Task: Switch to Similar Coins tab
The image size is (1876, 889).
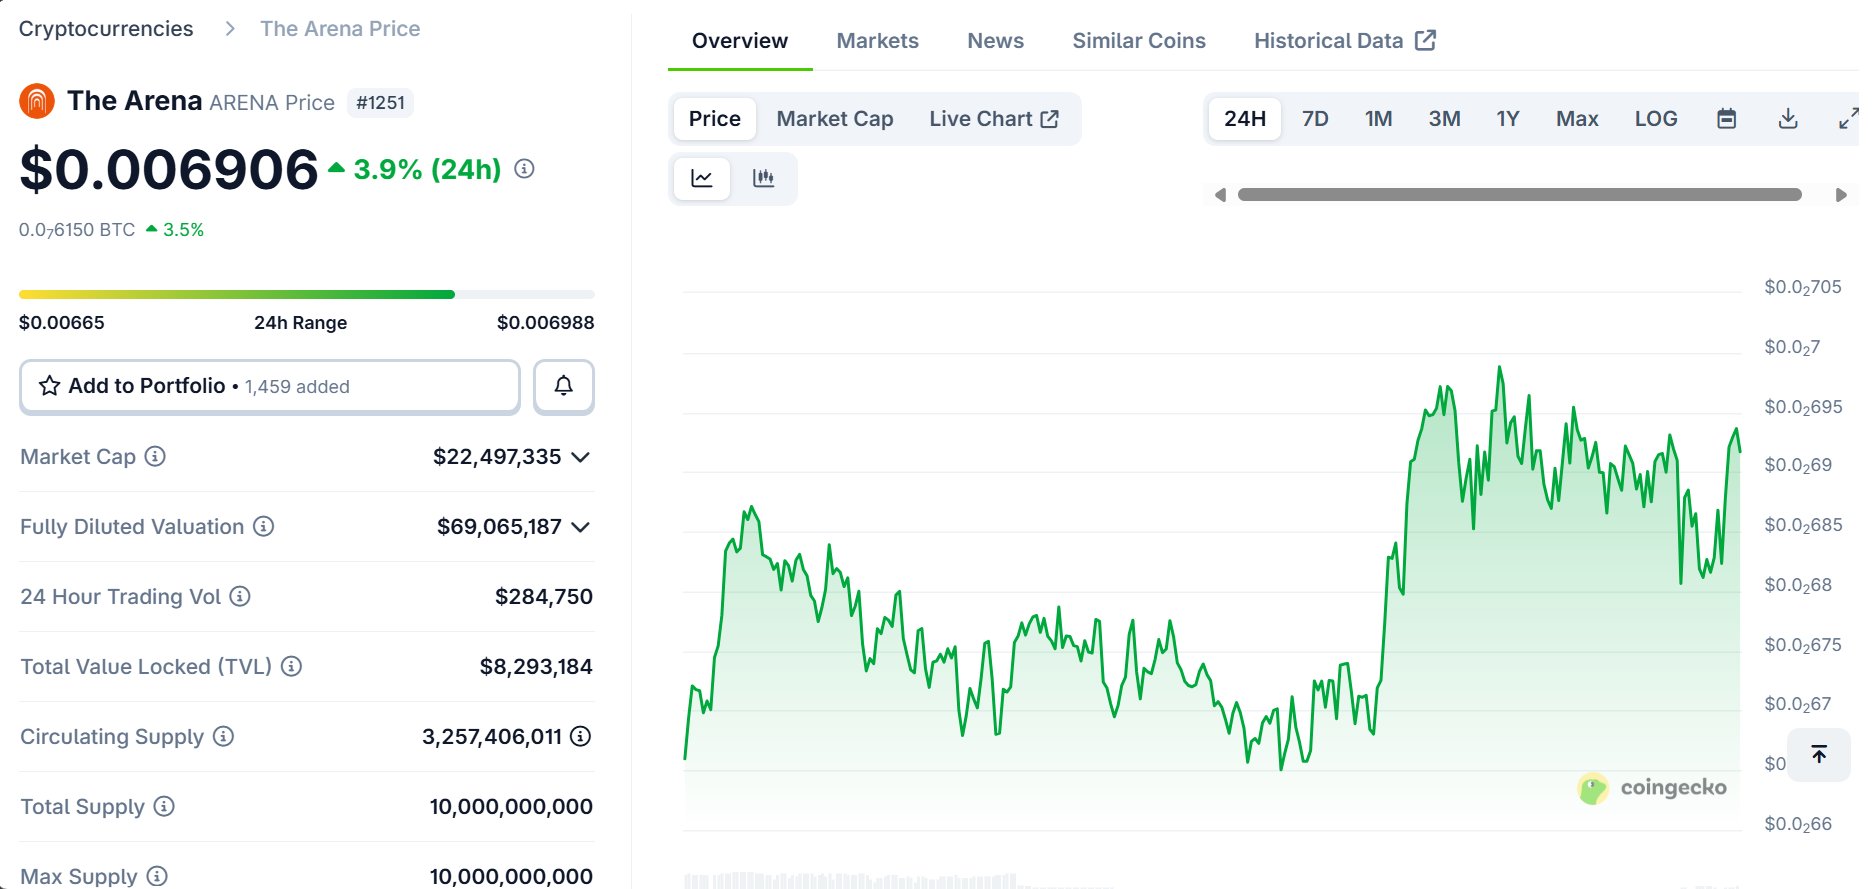Action: point(1138,41)
